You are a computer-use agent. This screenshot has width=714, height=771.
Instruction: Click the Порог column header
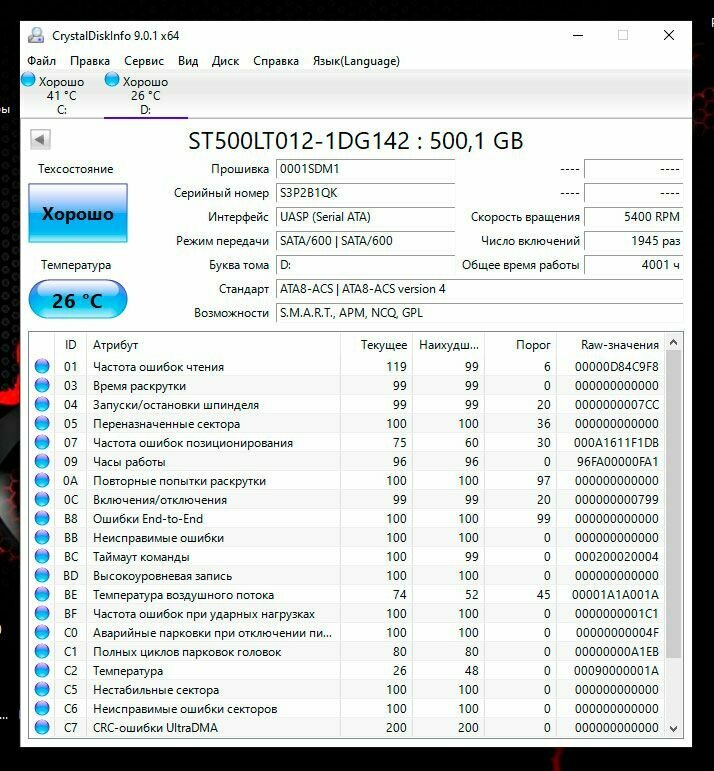pos(520,345)
